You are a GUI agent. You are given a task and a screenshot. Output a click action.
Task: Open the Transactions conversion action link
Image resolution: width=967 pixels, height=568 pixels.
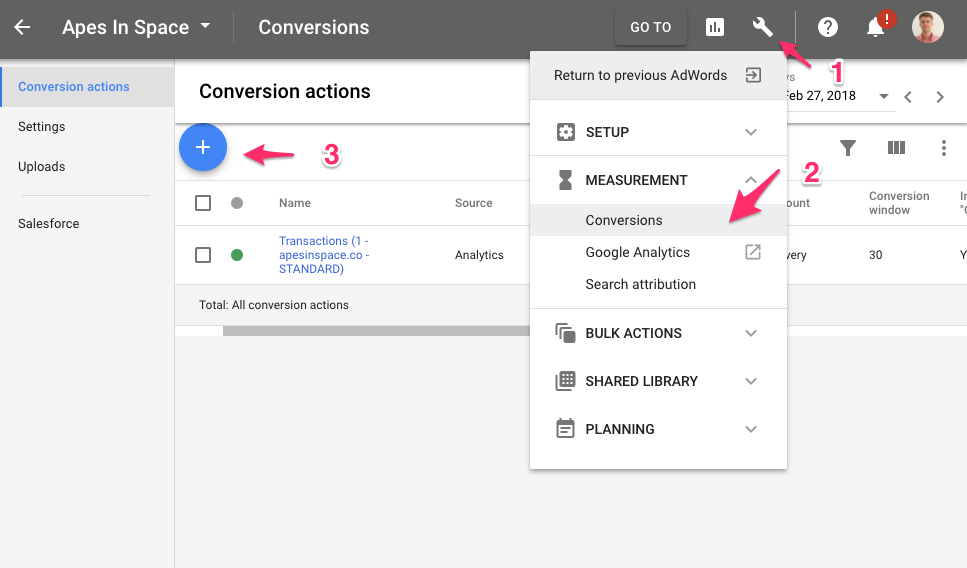point(324,255)
